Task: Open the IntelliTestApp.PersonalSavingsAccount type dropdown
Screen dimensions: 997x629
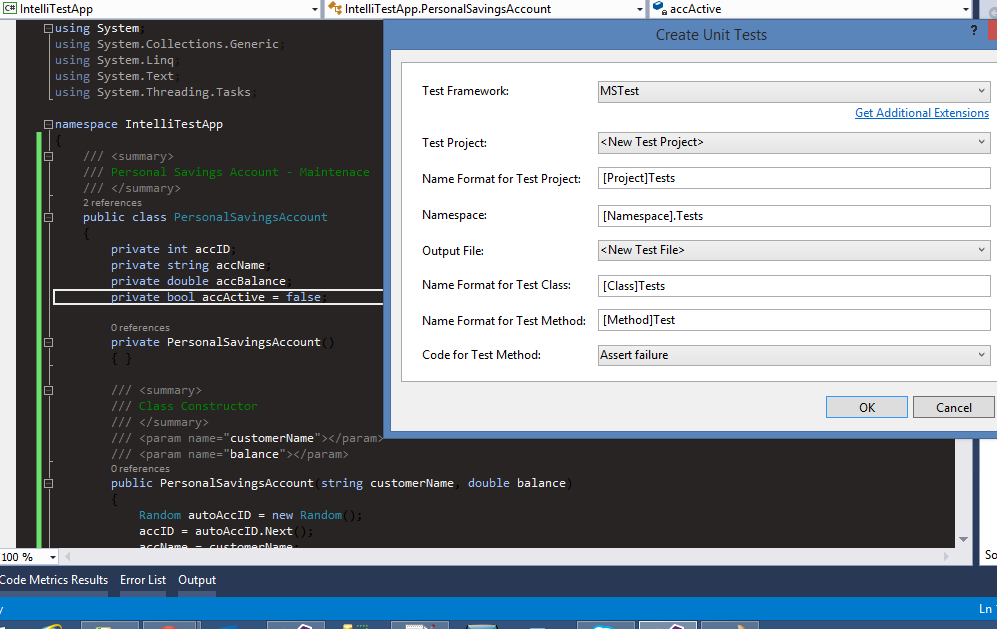Action: tap(640, 9)
